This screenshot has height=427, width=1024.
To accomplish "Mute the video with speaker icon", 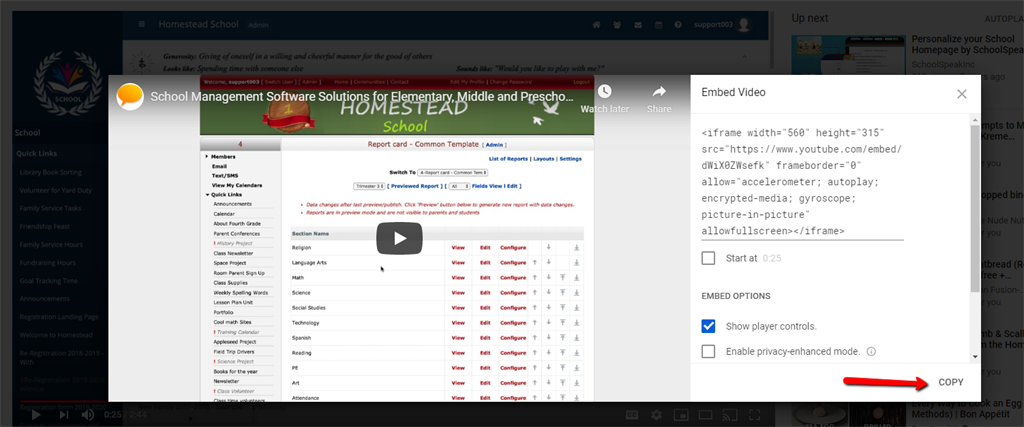I will pyautogui.click(x=87, y=415).
